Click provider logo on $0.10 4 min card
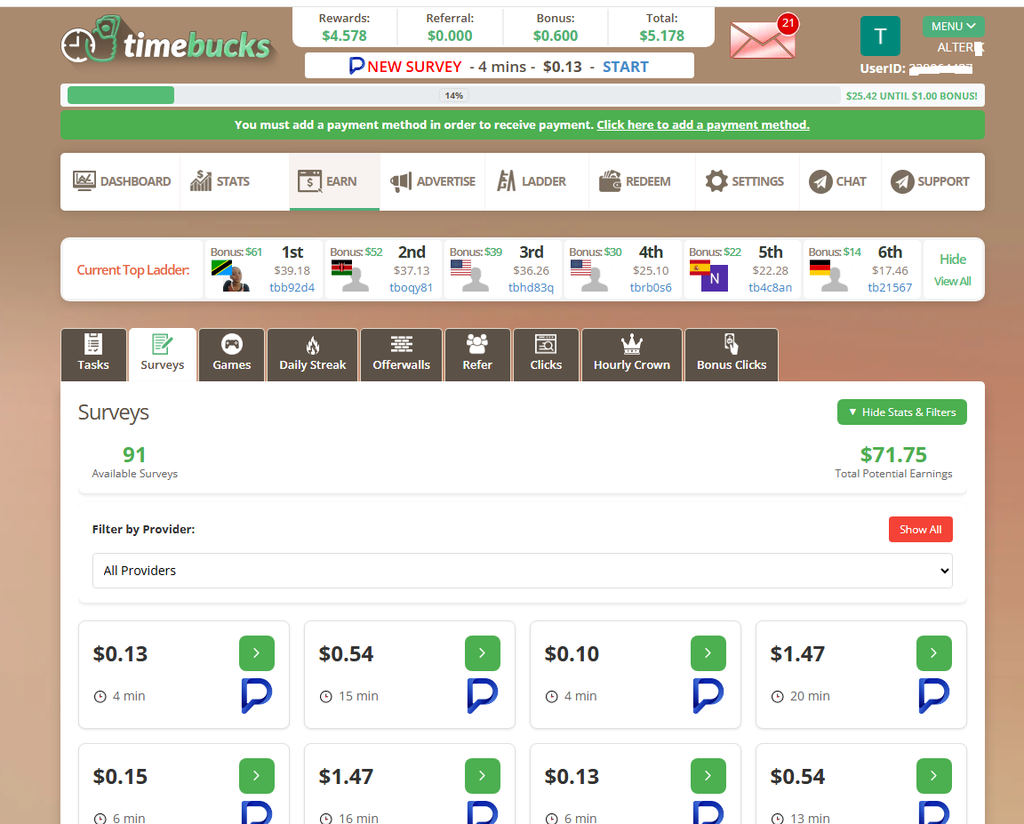The height and width of the screenshot is (824, 1024). (709, 696)
